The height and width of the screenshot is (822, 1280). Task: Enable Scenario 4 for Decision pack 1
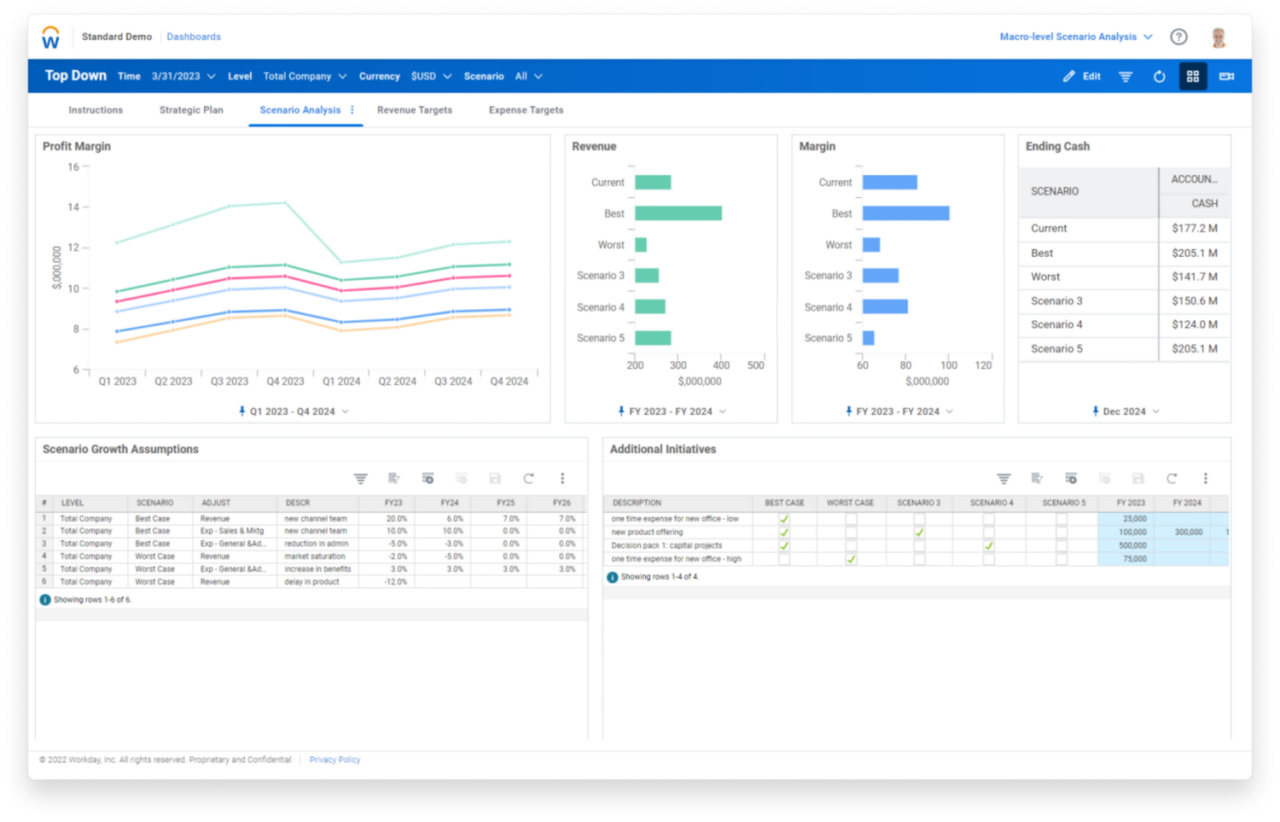pyautogui.click(x=988, y=545)
